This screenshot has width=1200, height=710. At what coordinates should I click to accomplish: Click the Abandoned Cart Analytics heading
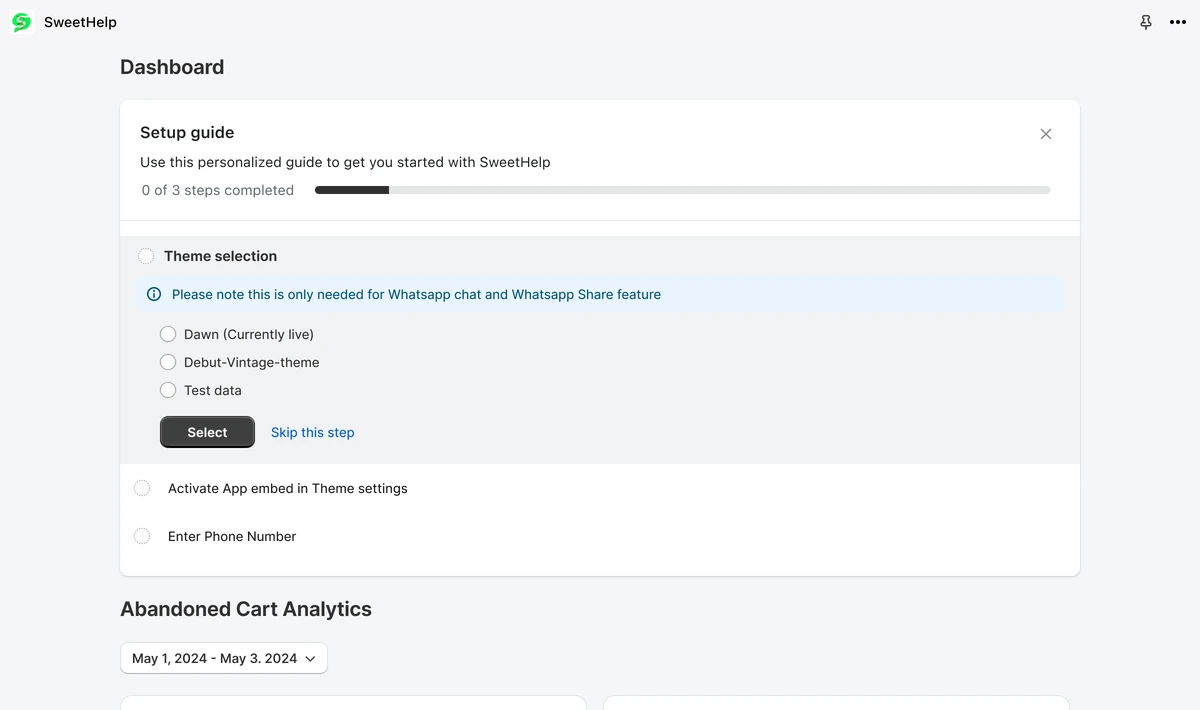(x=246, y=609)
